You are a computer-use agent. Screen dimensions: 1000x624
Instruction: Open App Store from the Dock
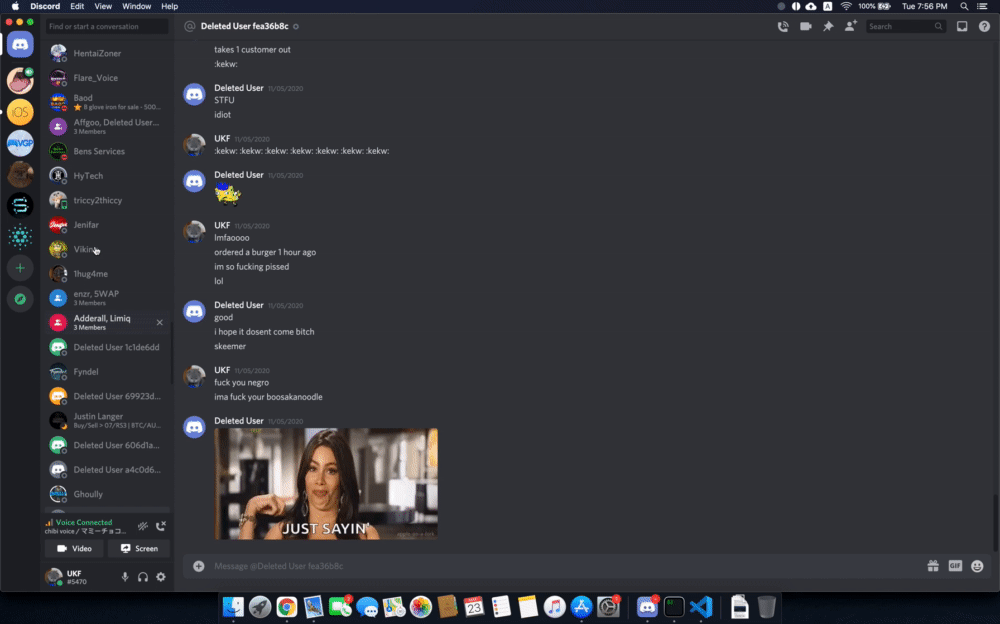click(x=581, y=607)
